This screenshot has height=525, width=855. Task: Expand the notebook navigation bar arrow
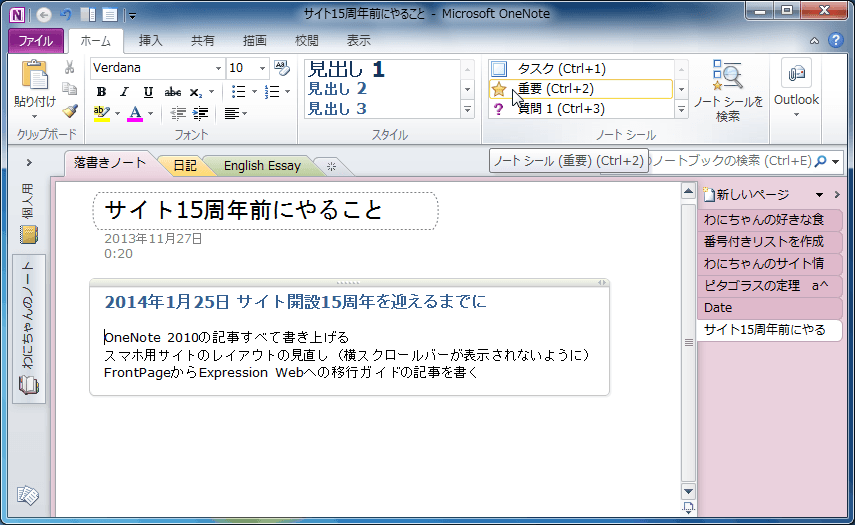[x=29, y=162]
